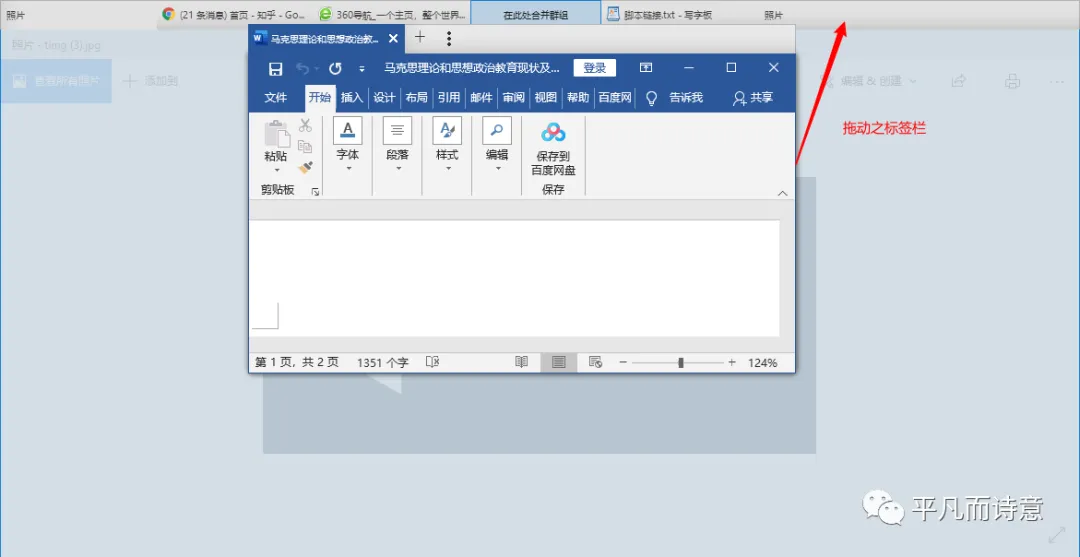Screen dimensions: 1080x557
Task: Switch to the 设计 ribbon tab
Action: tap(384, 98)
